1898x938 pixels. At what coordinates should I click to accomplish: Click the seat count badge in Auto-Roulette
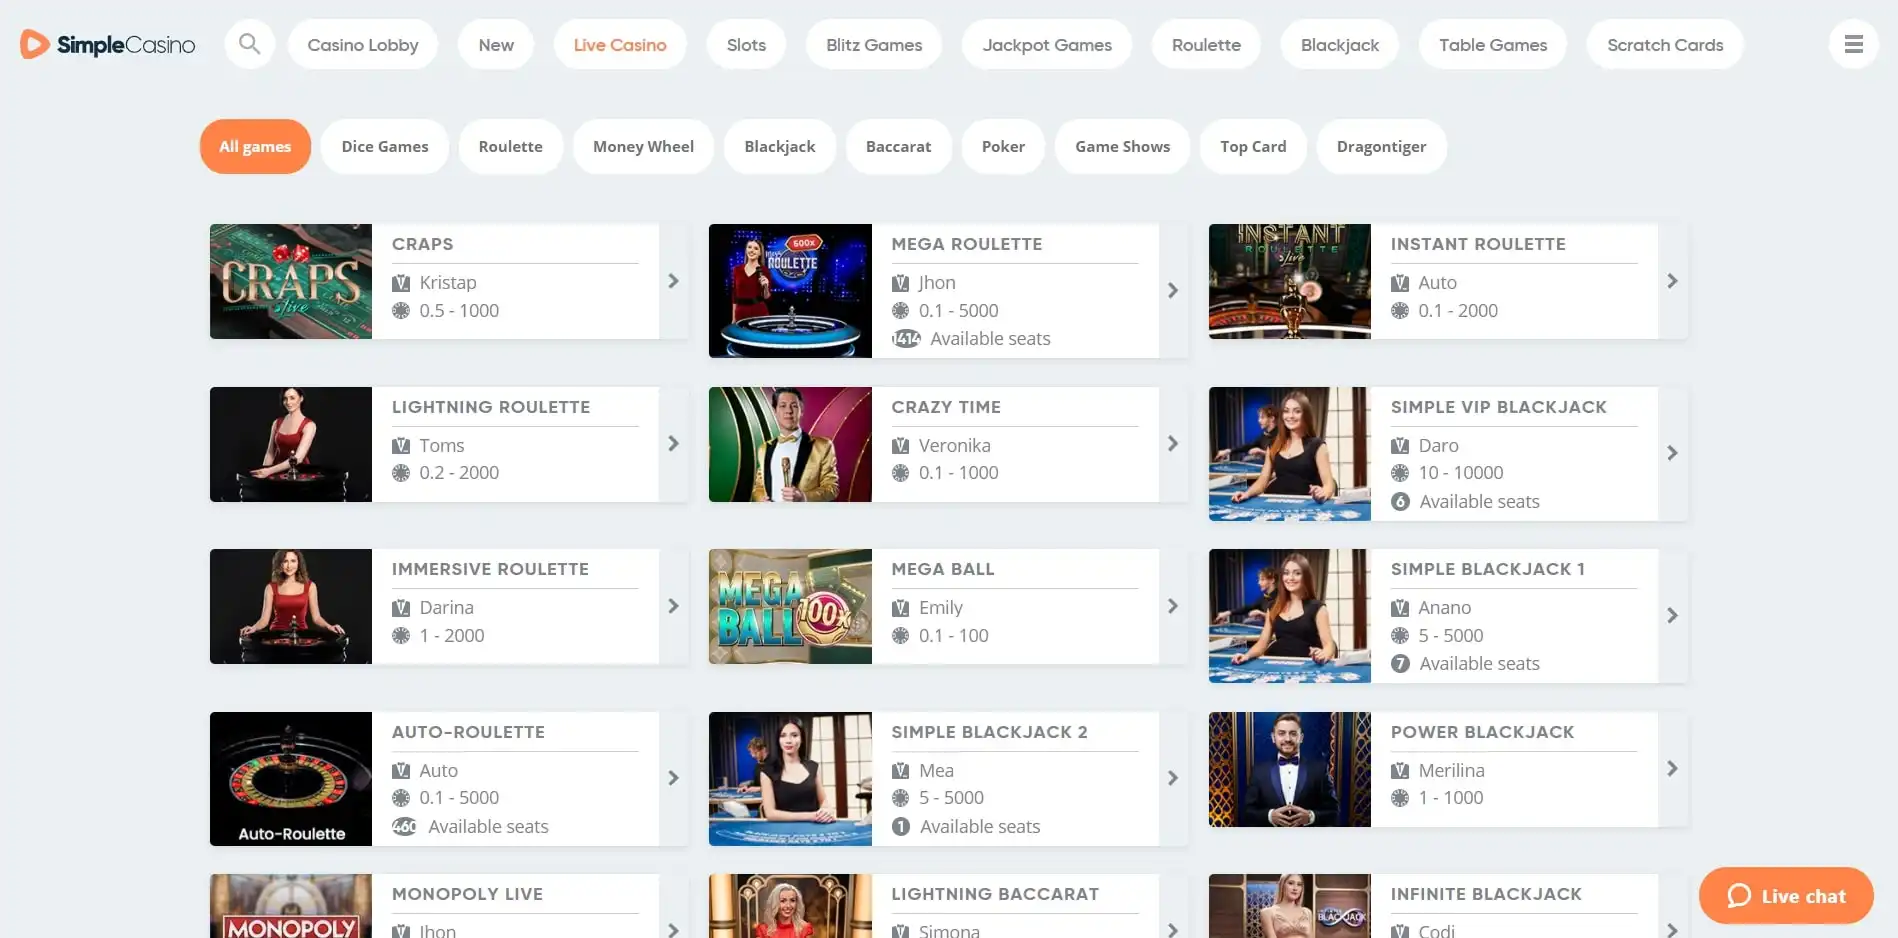click(x=404, y=827)
